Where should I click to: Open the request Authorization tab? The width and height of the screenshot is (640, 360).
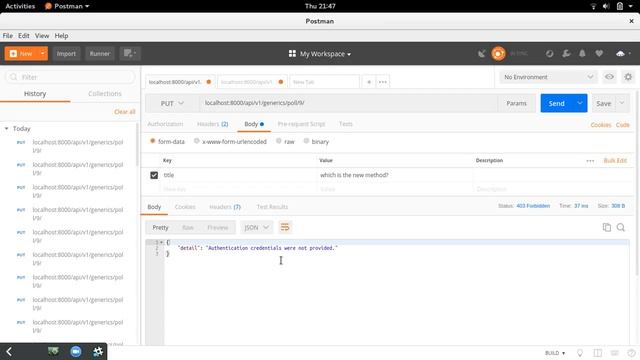coord(165,124)
